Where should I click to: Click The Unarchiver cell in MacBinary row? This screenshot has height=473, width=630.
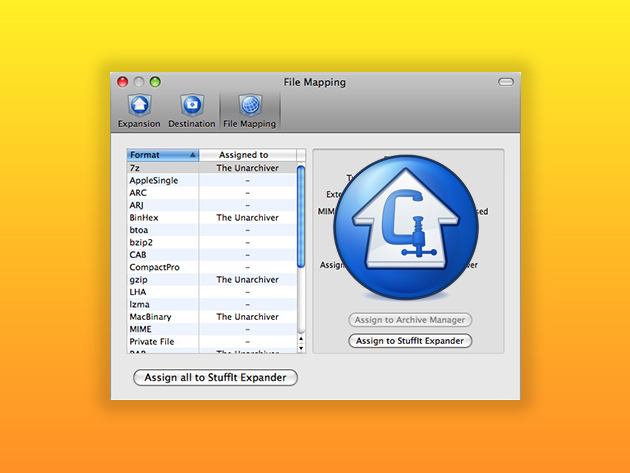click(248, 317)
